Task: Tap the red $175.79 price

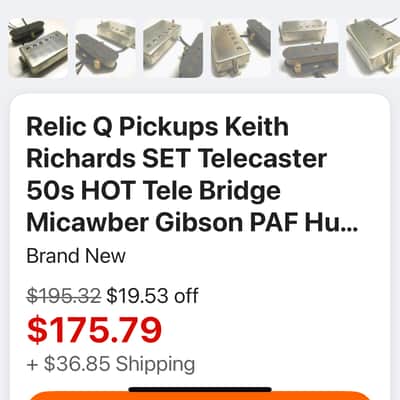Action: pos(94,330)
